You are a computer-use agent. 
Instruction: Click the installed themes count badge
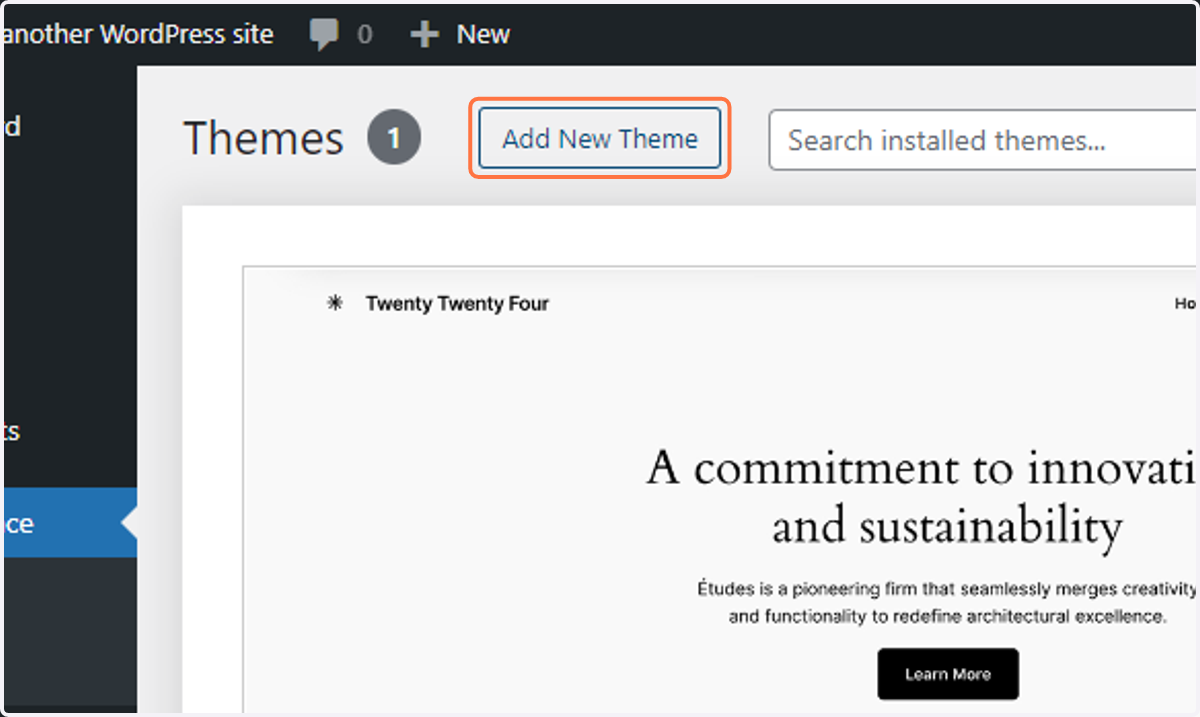pyautogui.click(x=394, y=139)
